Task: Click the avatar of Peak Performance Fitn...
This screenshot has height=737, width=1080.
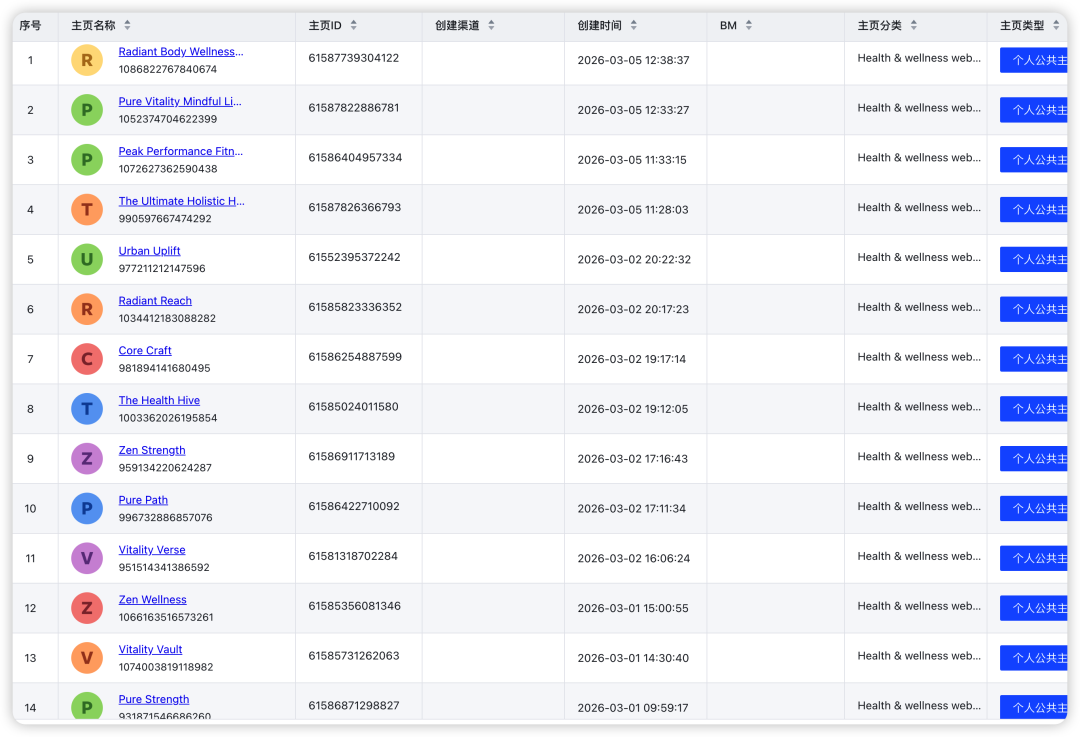Action: (x=87, y=160)
